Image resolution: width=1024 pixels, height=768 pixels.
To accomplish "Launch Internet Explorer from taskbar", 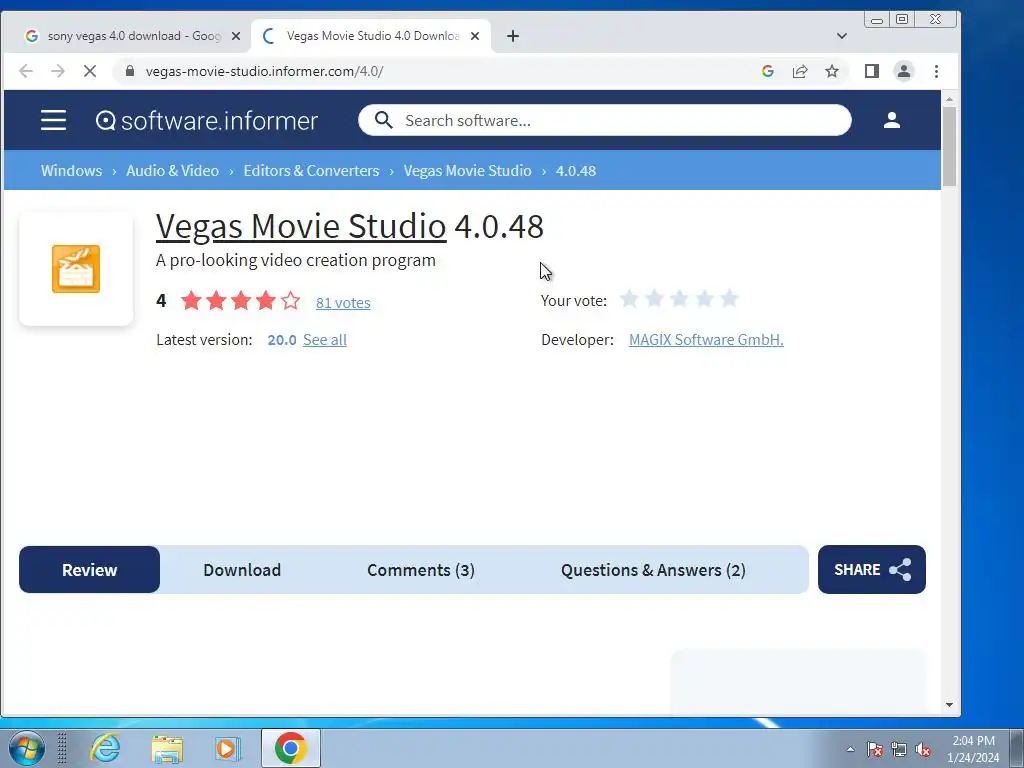I will coord(105,748).
